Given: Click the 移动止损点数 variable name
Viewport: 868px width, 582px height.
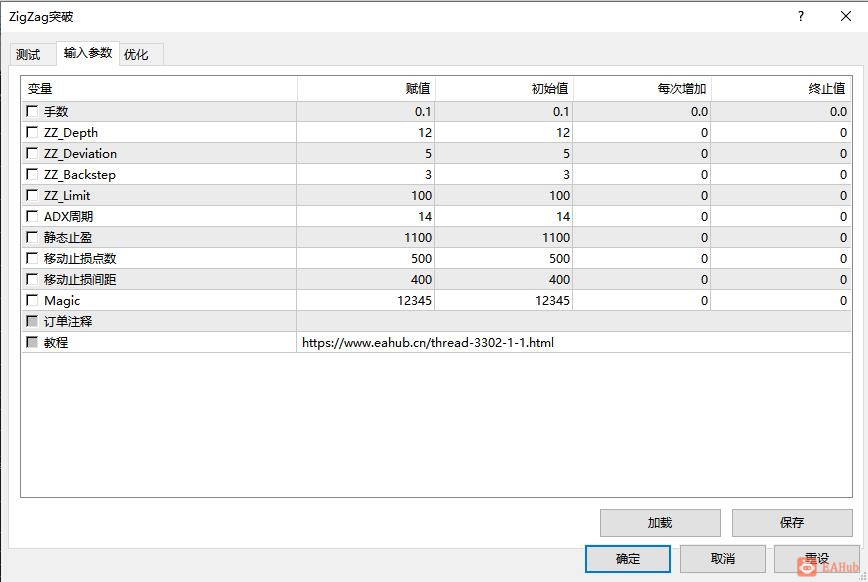Looking at the screenshot, I should [x=80, y=259].
